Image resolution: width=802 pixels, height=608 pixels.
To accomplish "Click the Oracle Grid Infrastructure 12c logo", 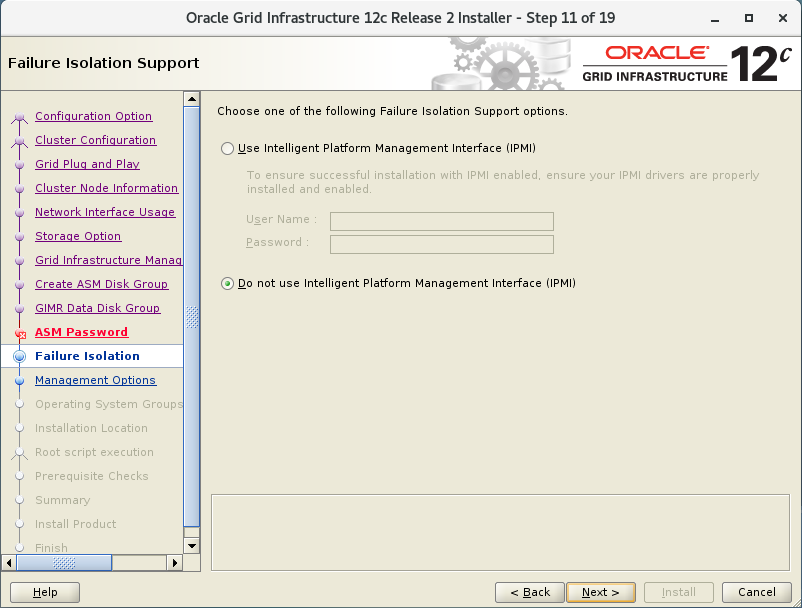I will pos(687,64).
